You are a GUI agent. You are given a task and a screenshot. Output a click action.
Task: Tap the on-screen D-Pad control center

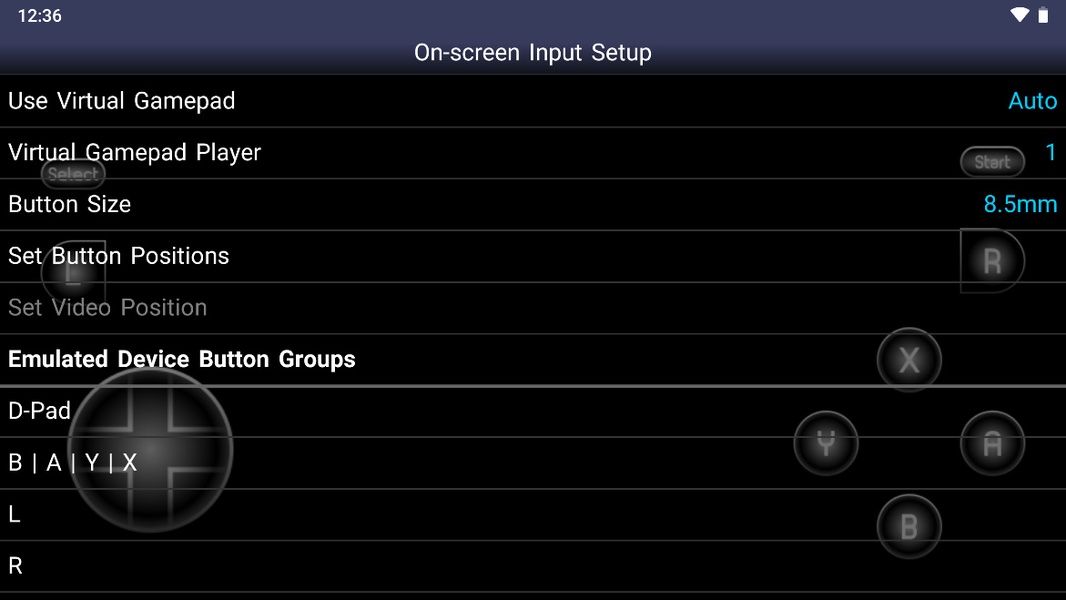tap(151, 450)
